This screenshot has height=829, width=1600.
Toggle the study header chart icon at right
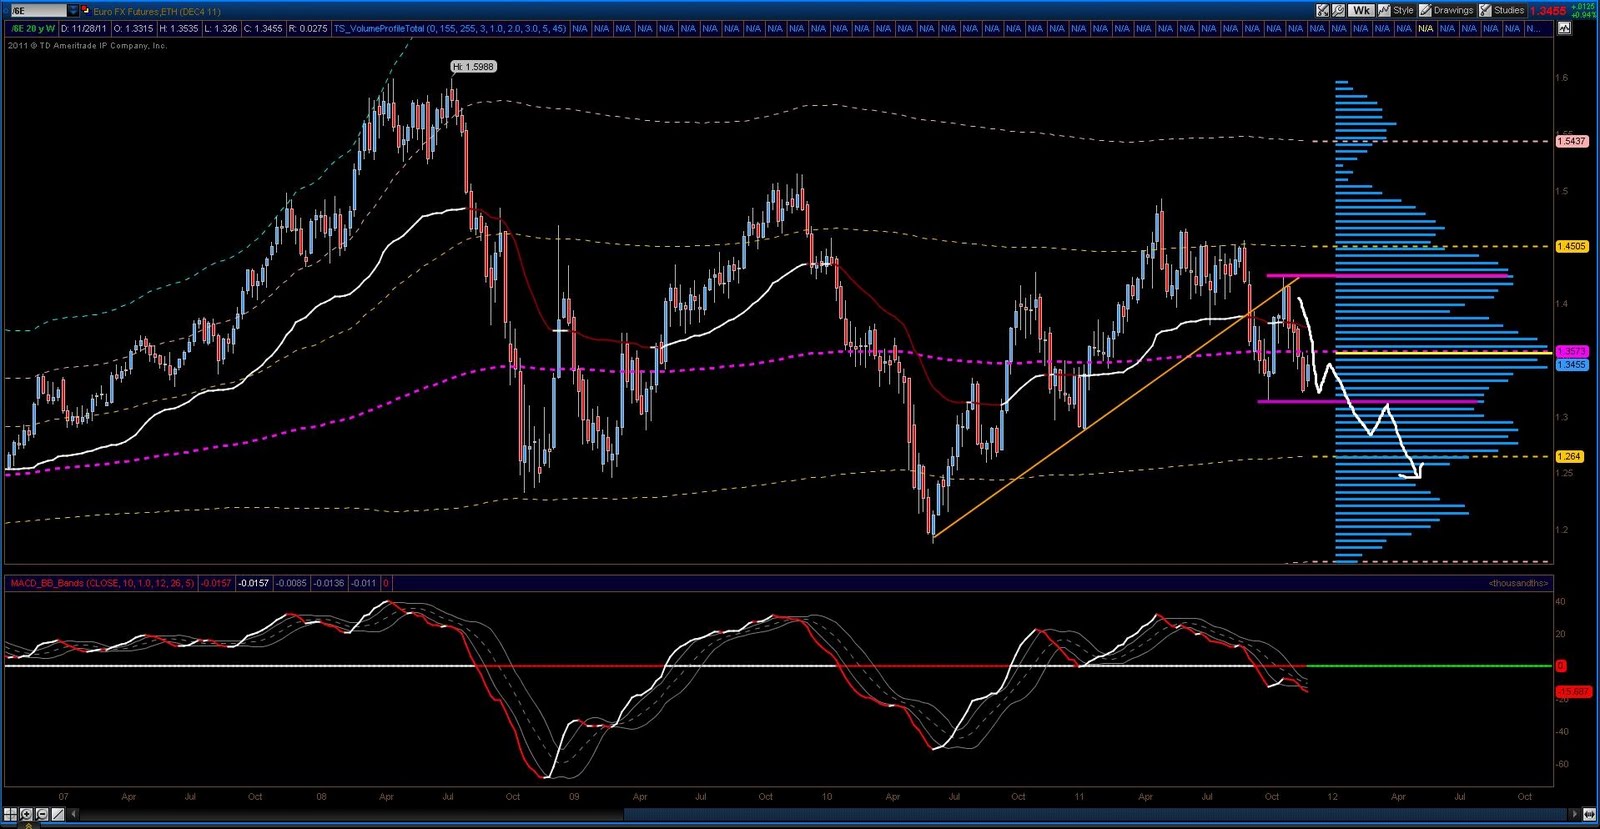(x=1563, y=28)
